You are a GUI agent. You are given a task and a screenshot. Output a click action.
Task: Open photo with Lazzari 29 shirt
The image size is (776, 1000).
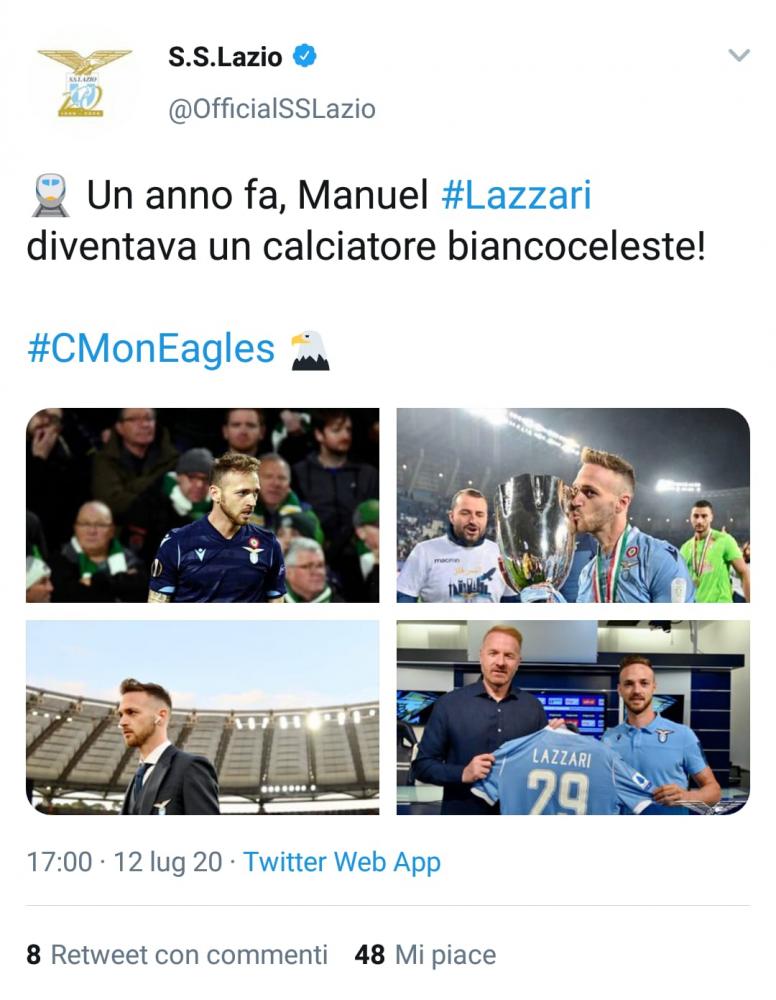(573, 717)
